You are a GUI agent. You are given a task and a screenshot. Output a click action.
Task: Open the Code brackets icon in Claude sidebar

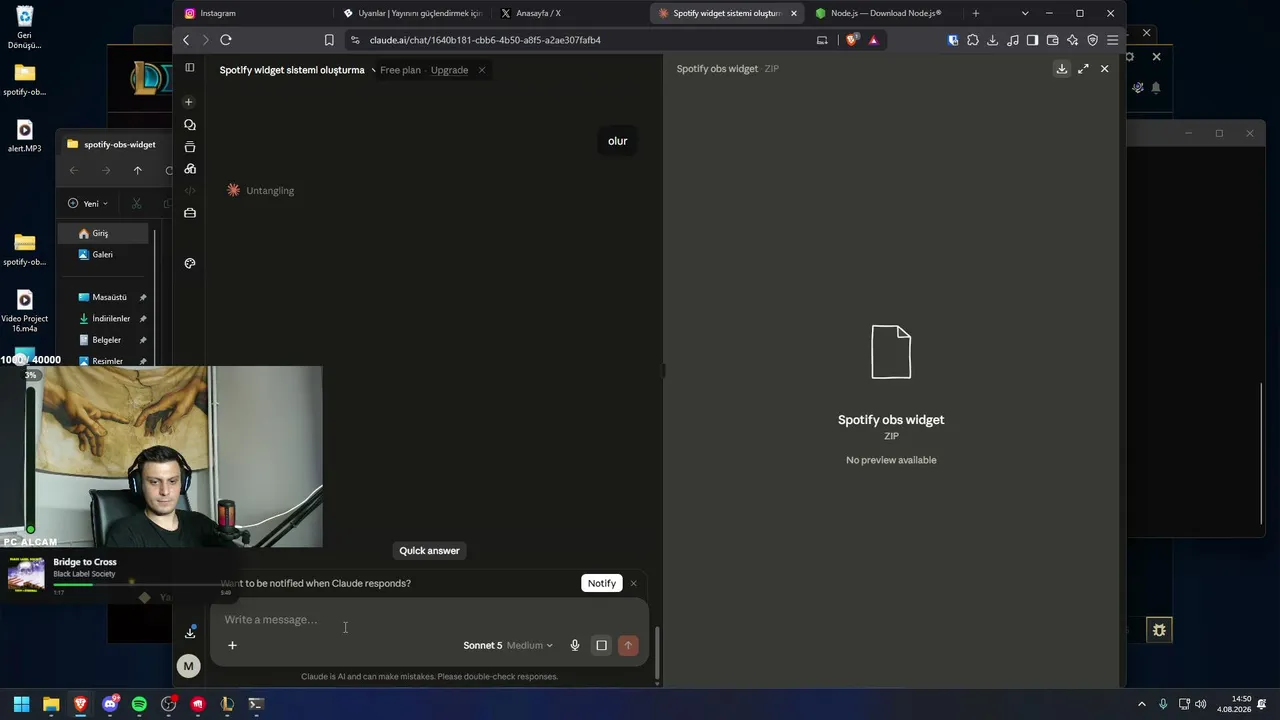pyautogui.click(x=189, y=191)
